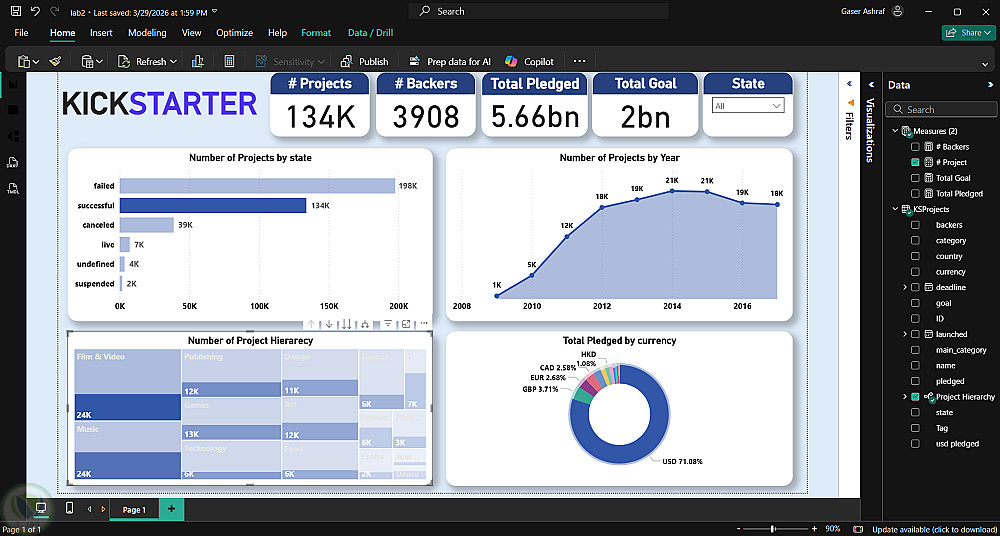Viewport: 1000px width, 536px height.
Task: Collapse the Measures (2) table group
Action: [x=895, y=131]
